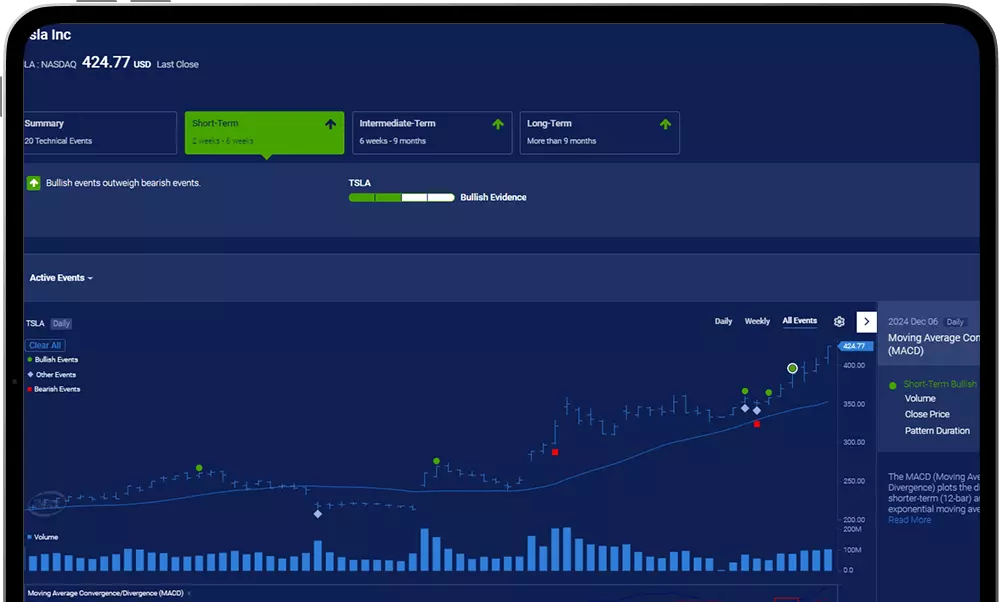
Task: Click the TSLA Bullish Evidence meter bar
Action: click(x=401, y=198)
